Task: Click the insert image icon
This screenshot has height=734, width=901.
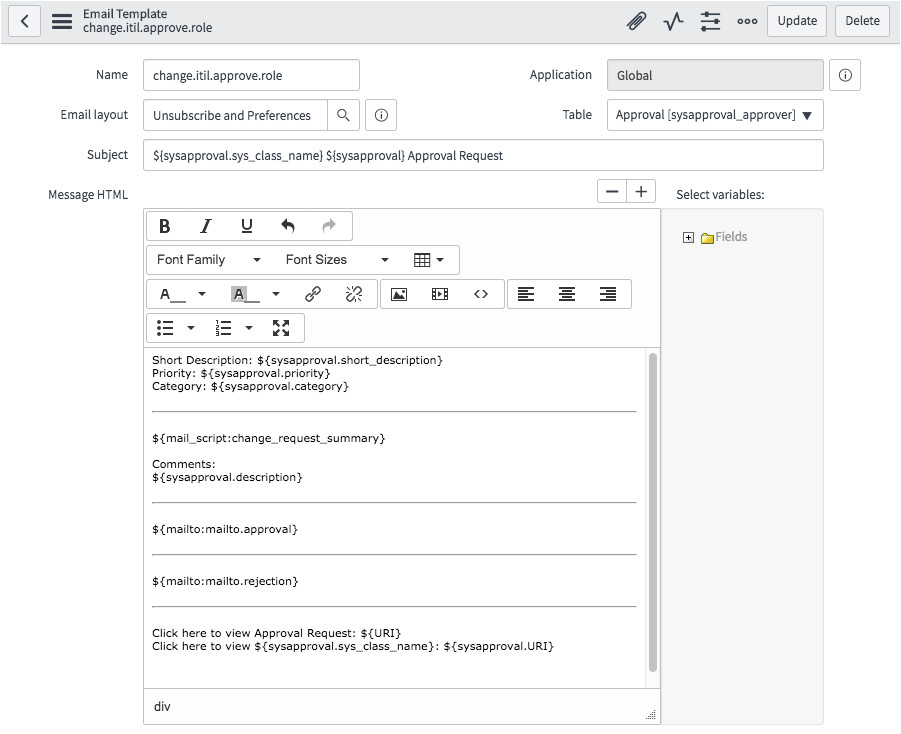Action: pyautogui.click(x=399, y=294)
